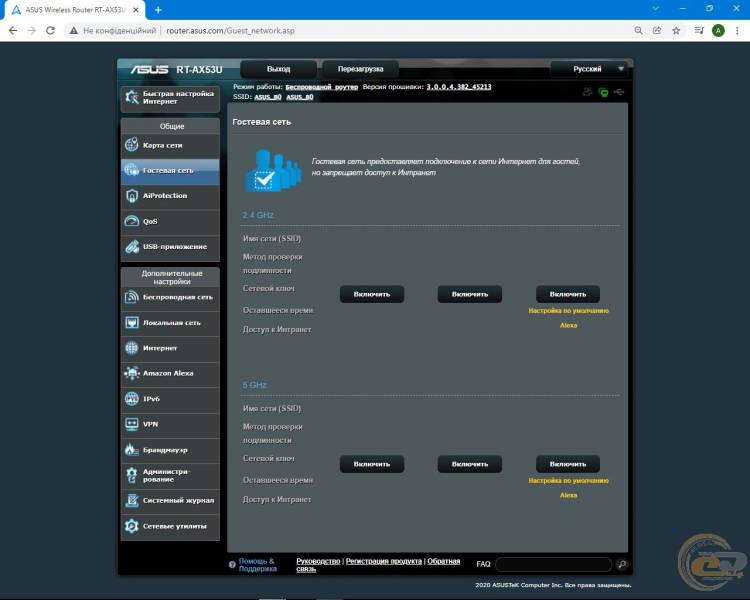Click the Перезагрузка button
This screenshot has height=600, width=750.
coord(361,69)
